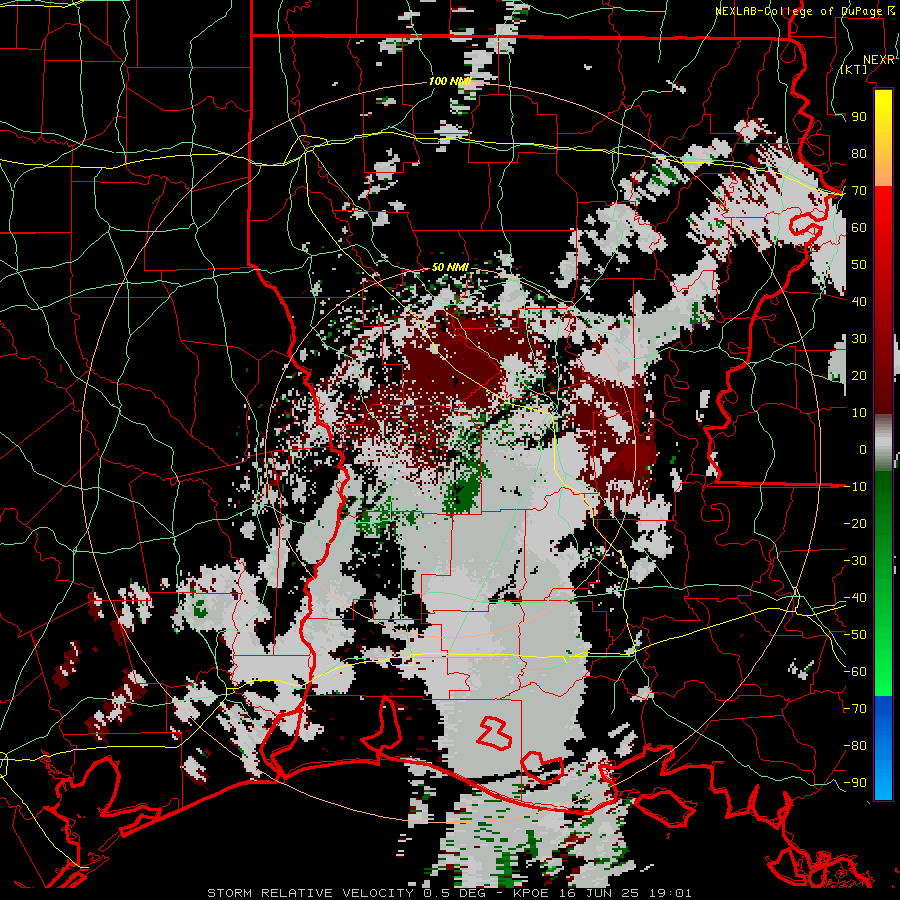Click the 70 value on the velocity scale
The image size is (900, 900).
(859, 191)
